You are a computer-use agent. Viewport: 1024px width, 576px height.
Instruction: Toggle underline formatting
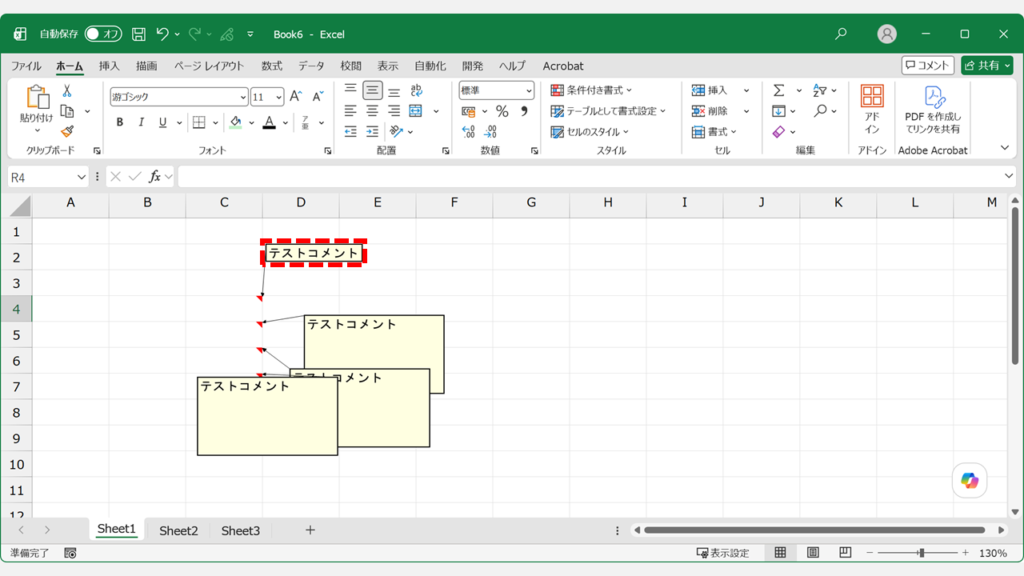(x=163, y=122)
